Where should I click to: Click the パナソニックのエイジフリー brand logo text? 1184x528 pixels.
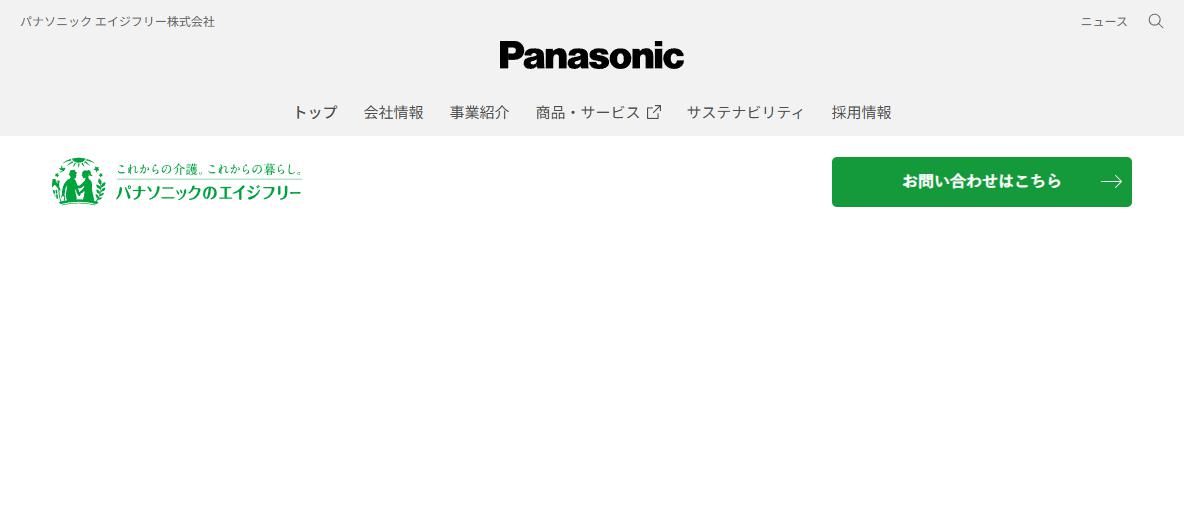click(208, 193)
